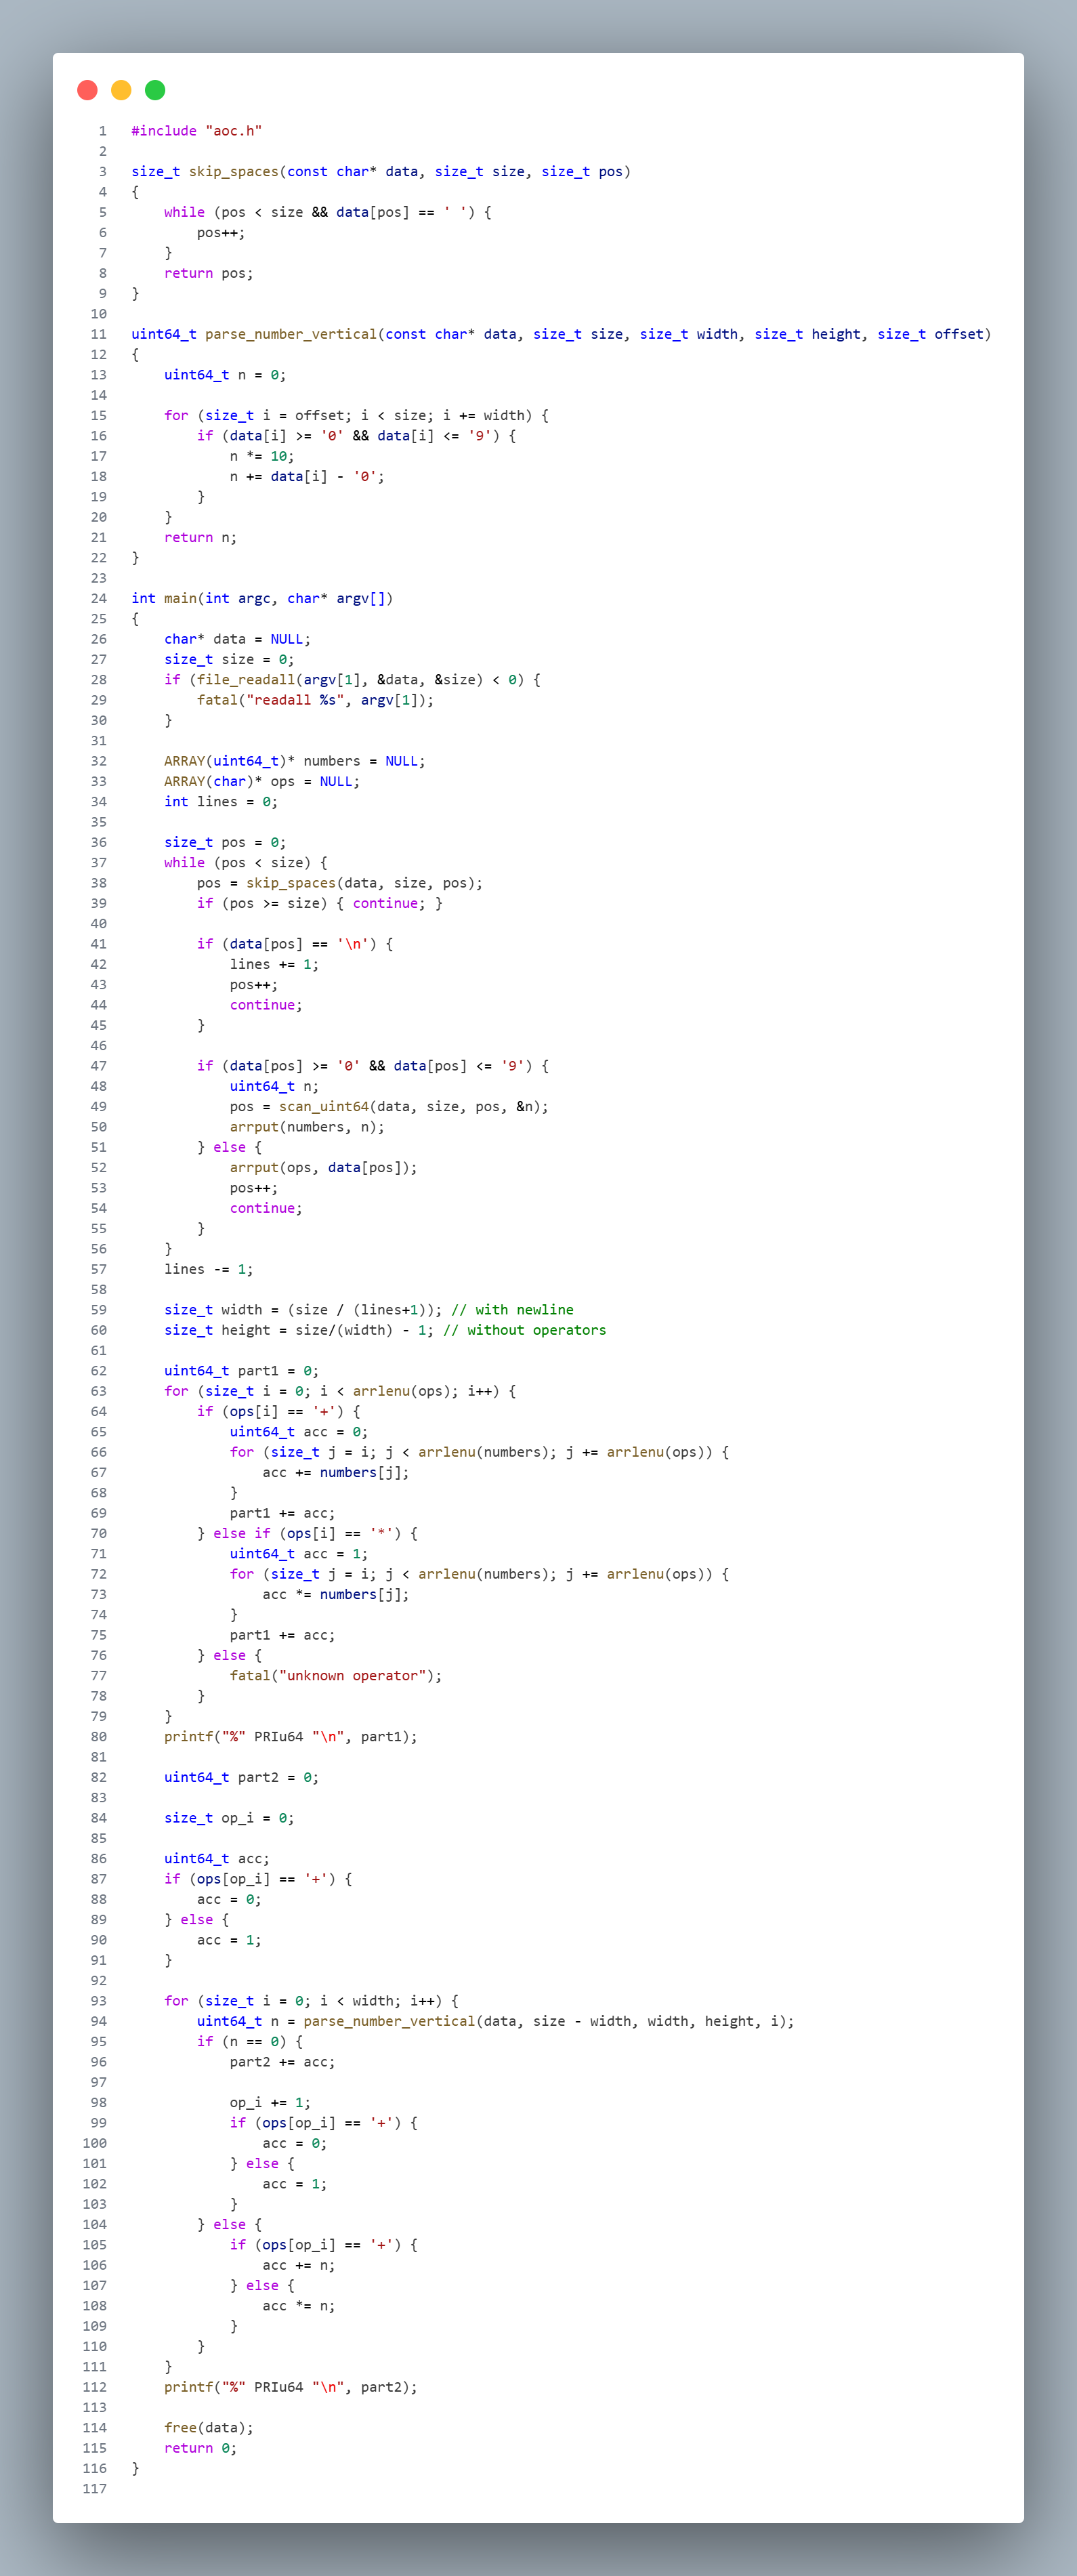Screen dimensions: 1077x2576
Task: Click the 'uint64_t n;' declaration
Action: [275, 1087]
